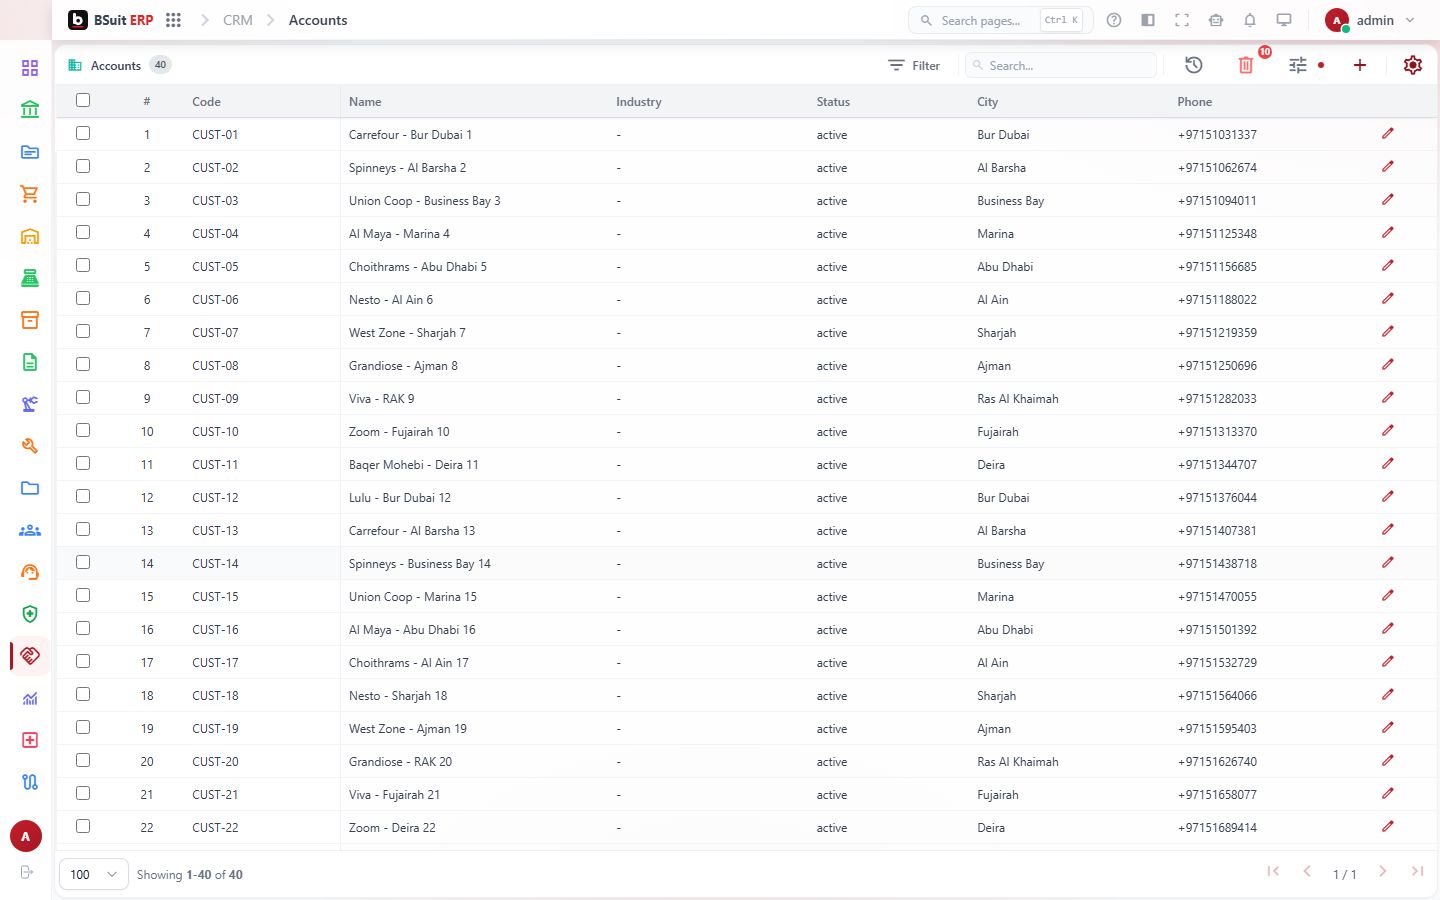
Task: Click phone number +97151219359
Action: click(x=1217, y=333)
